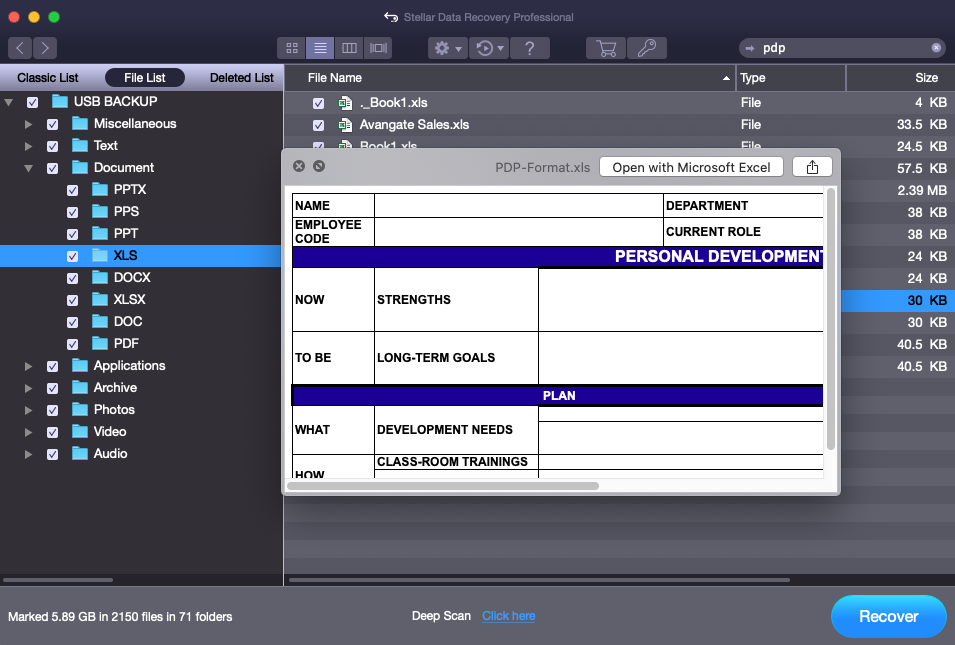Click the Avangate Sales.xls file icon
955x645 pixels.
(345, 125)
